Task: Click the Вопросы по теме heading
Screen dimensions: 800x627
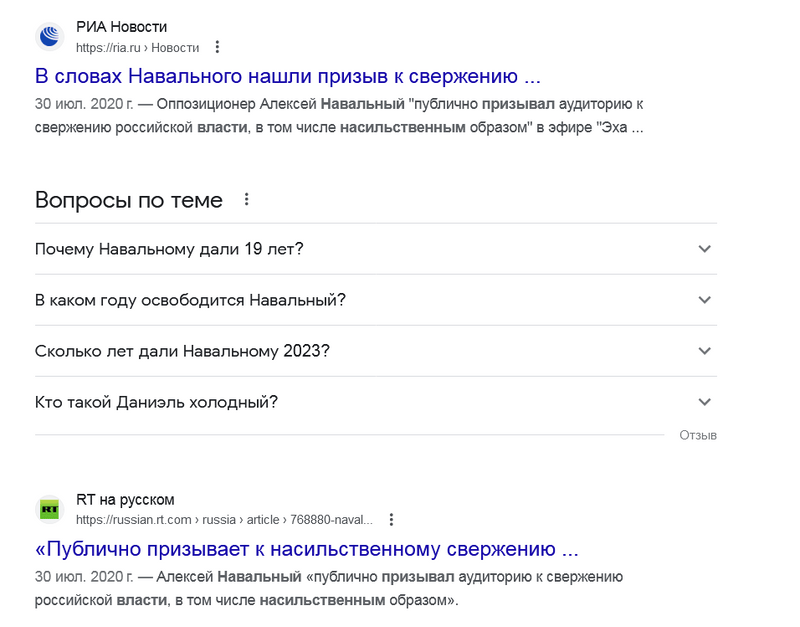Action: pos(129,199)
